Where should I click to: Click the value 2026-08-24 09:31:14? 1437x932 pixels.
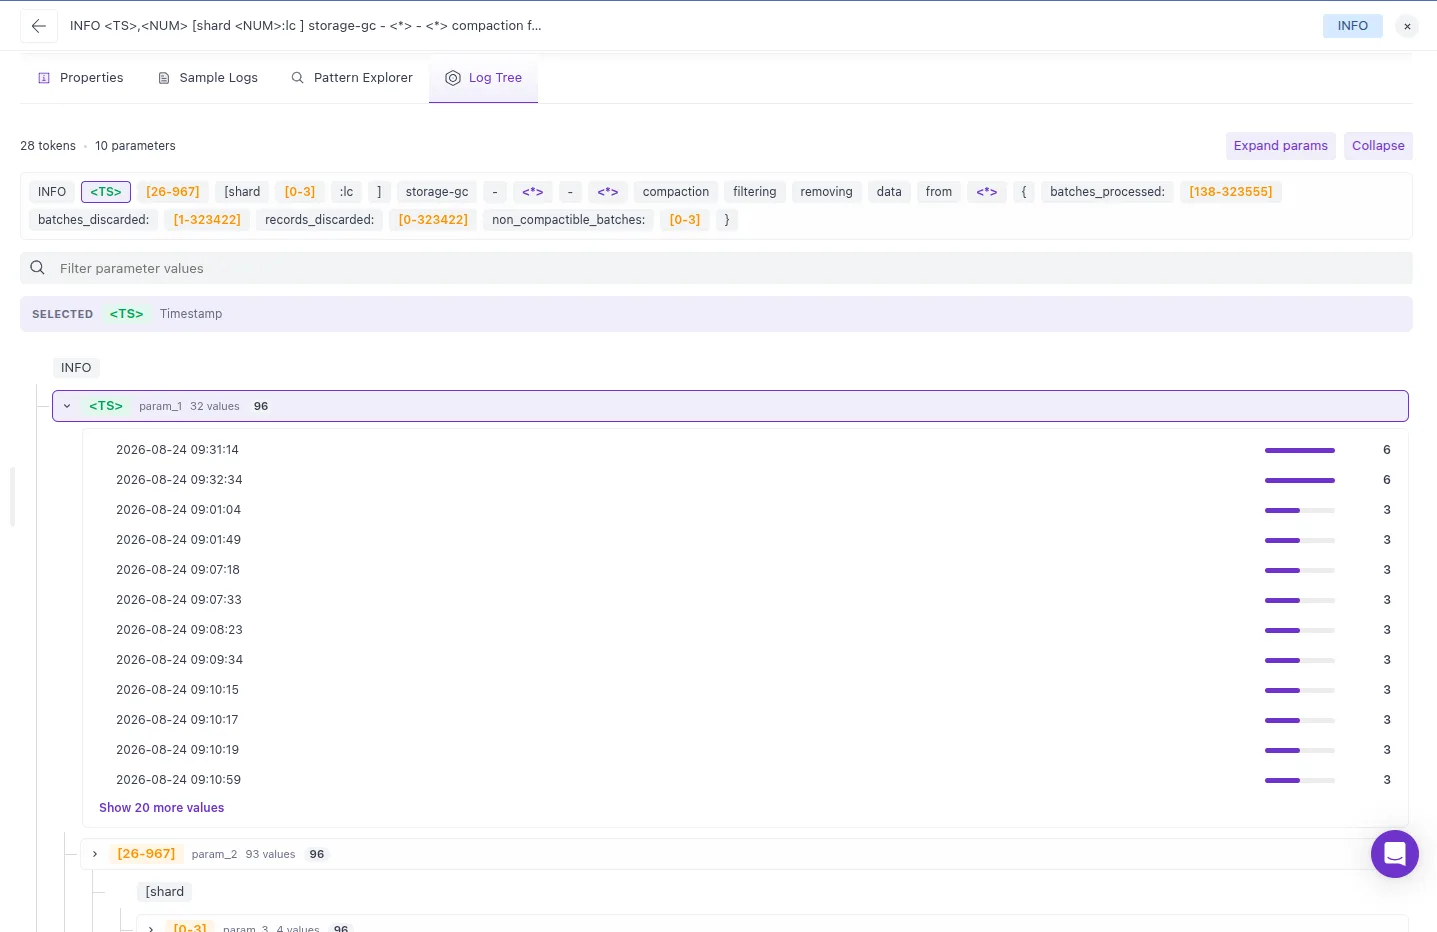click(x=177, y=450)
